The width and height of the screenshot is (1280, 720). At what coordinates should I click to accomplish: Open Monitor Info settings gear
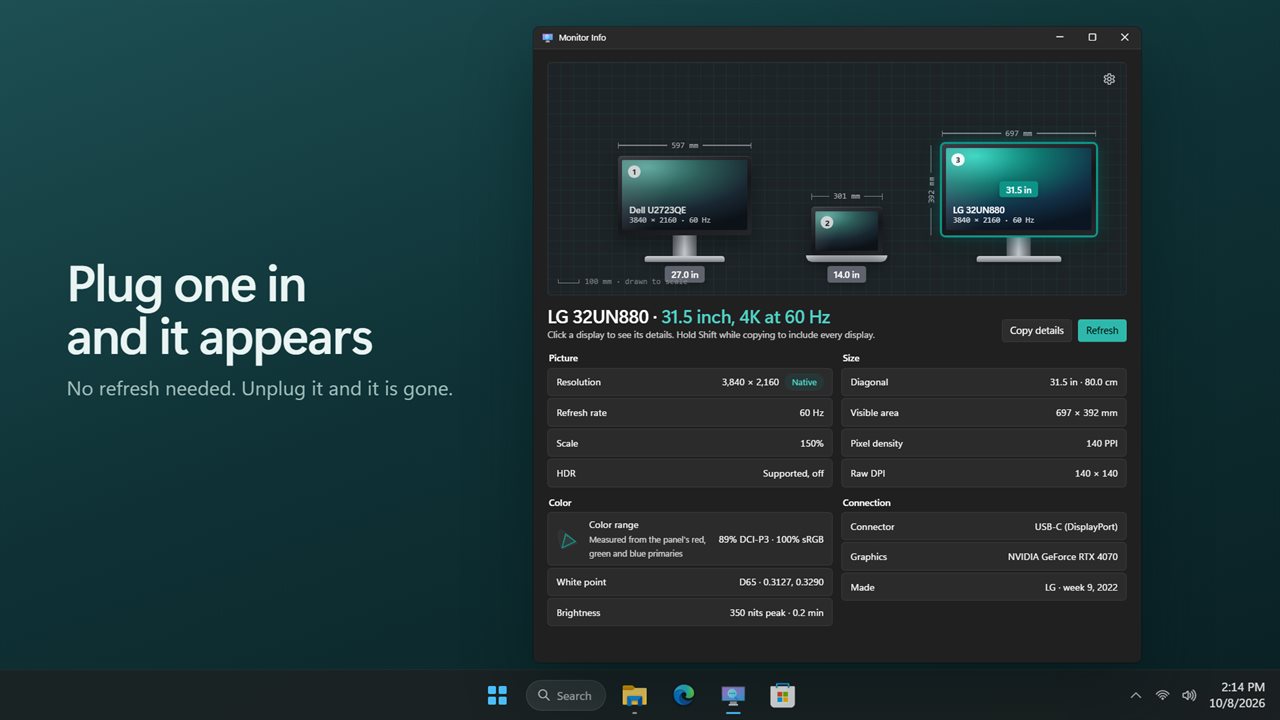1109,79
